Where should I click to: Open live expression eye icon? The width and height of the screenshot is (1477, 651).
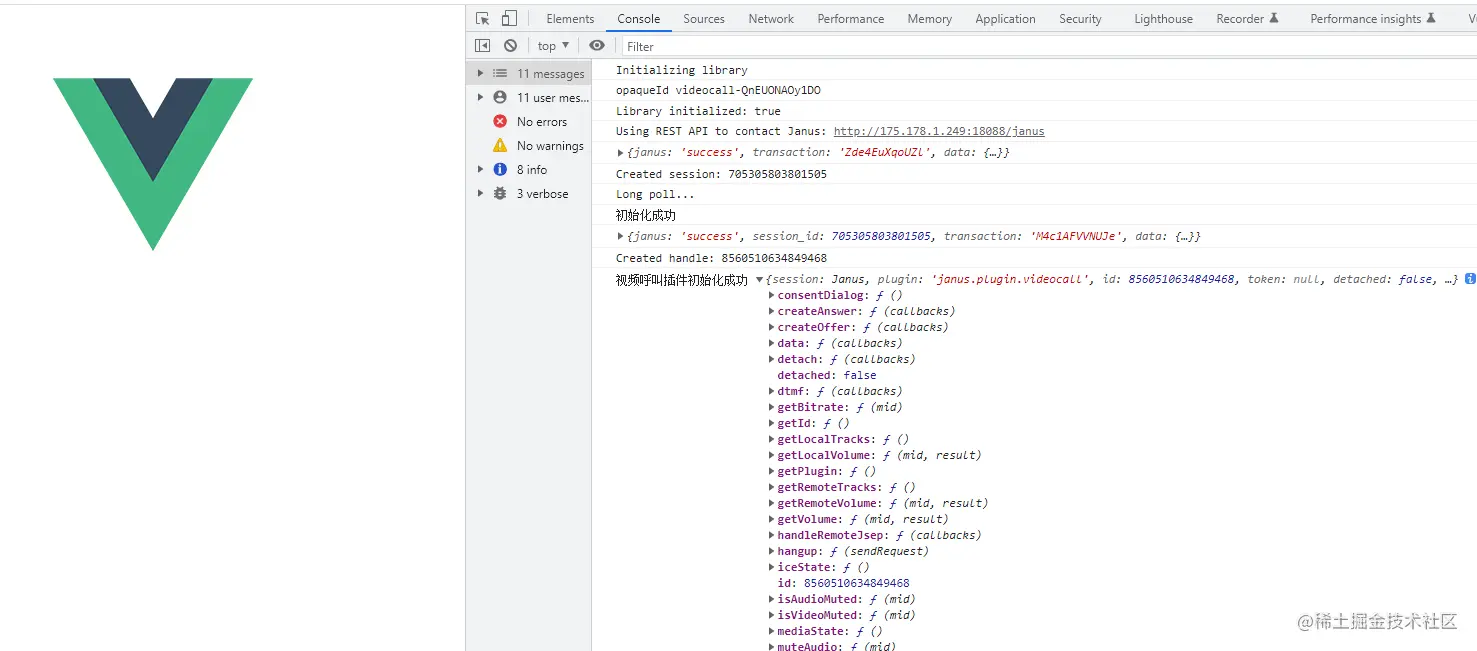pyautogui.click(x=597, y=46)
